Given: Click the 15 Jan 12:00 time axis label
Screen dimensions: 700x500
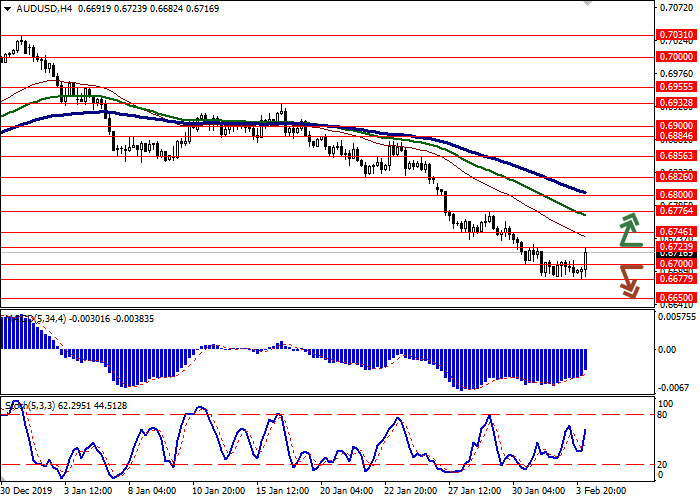Looking at the screenshot, I should tap(281, 491).
